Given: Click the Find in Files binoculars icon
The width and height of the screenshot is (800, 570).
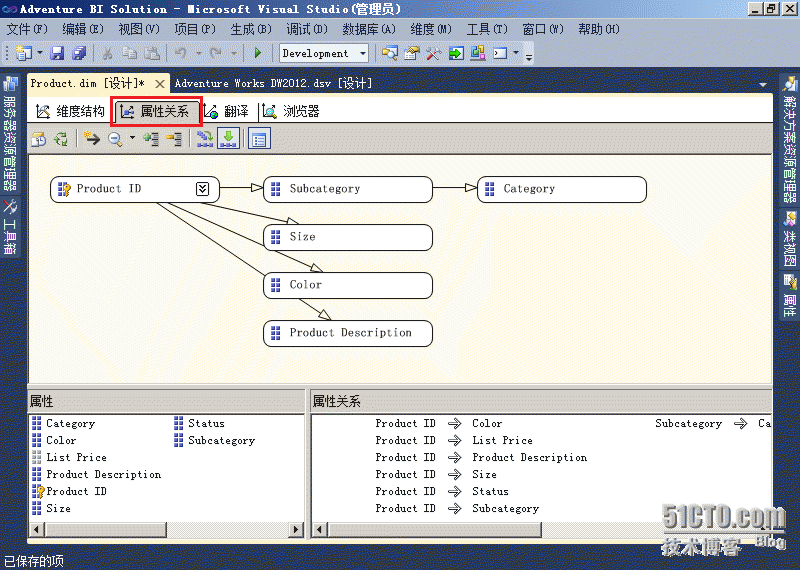Looking at the screenshot, I should 390,53.
